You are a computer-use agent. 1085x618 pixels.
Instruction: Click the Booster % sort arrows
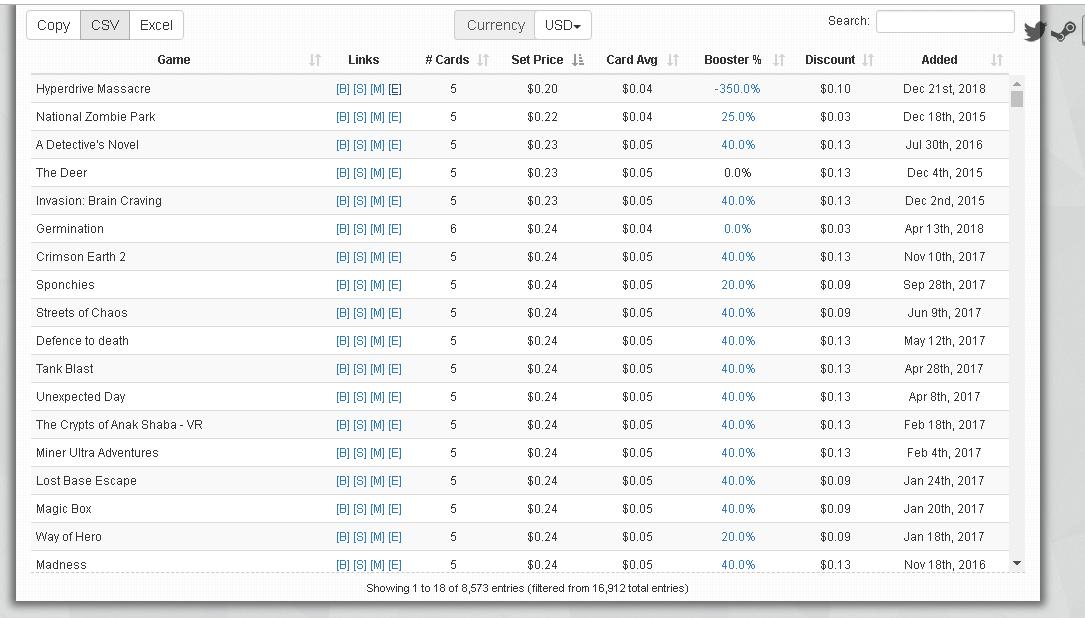[x=779, y=60]
